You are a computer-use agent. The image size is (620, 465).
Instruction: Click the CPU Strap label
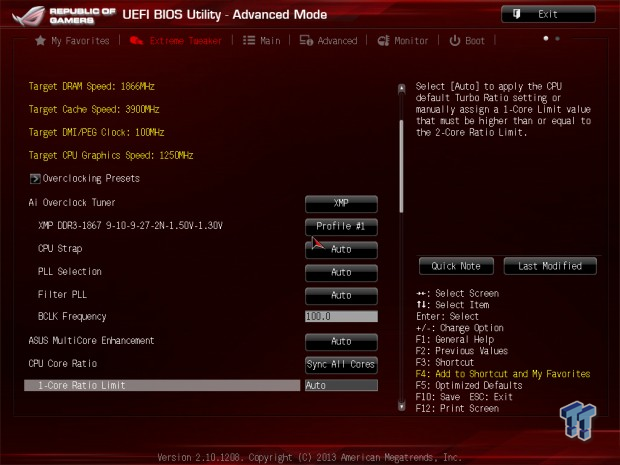(x=60, y=248)
